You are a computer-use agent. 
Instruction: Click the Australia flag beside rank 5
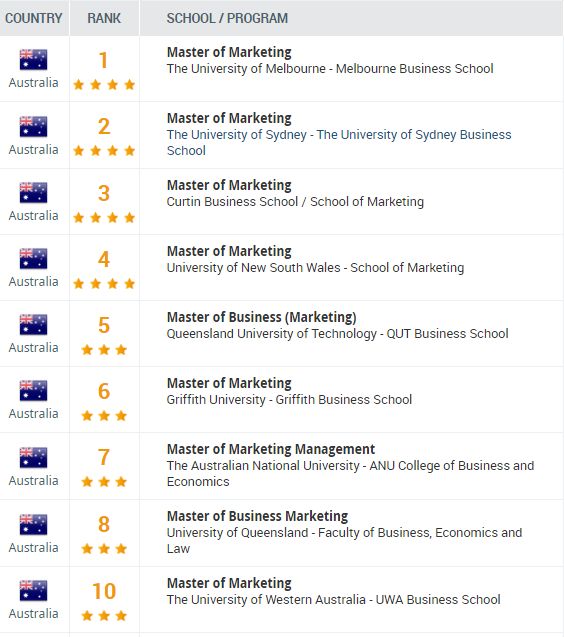[x=33, y=325]
